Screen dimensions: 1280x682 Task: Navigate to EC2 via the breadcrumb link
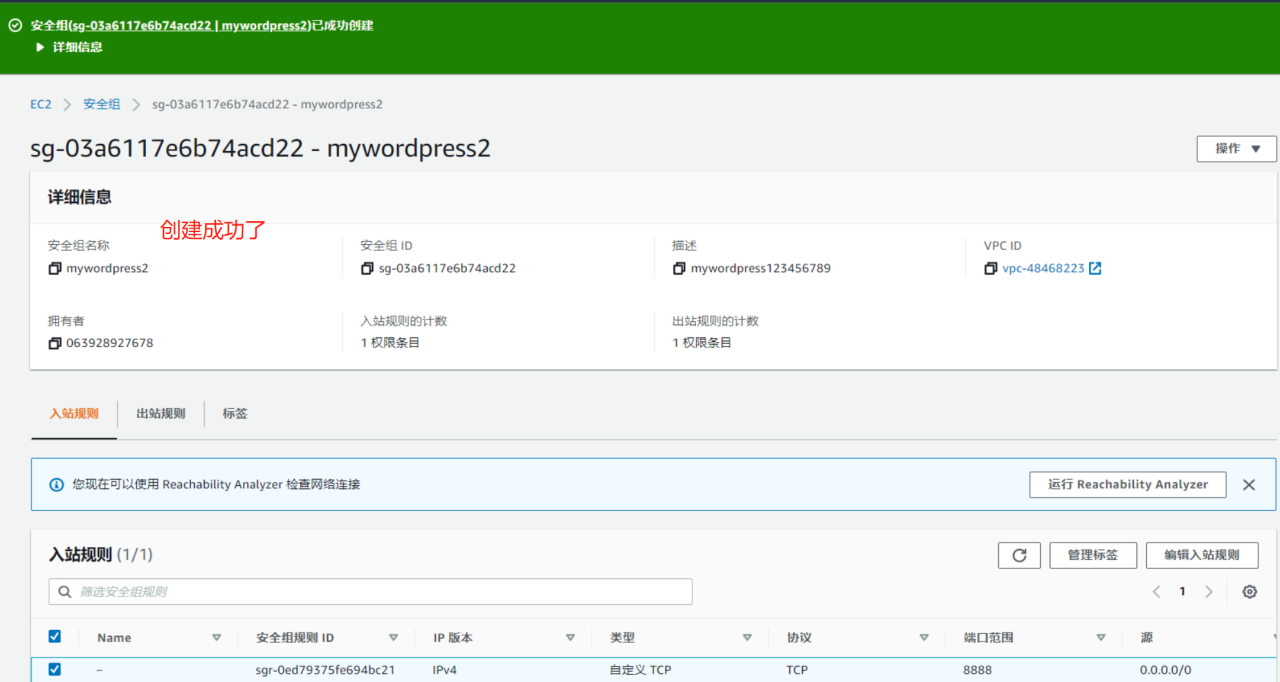point(40,104)
